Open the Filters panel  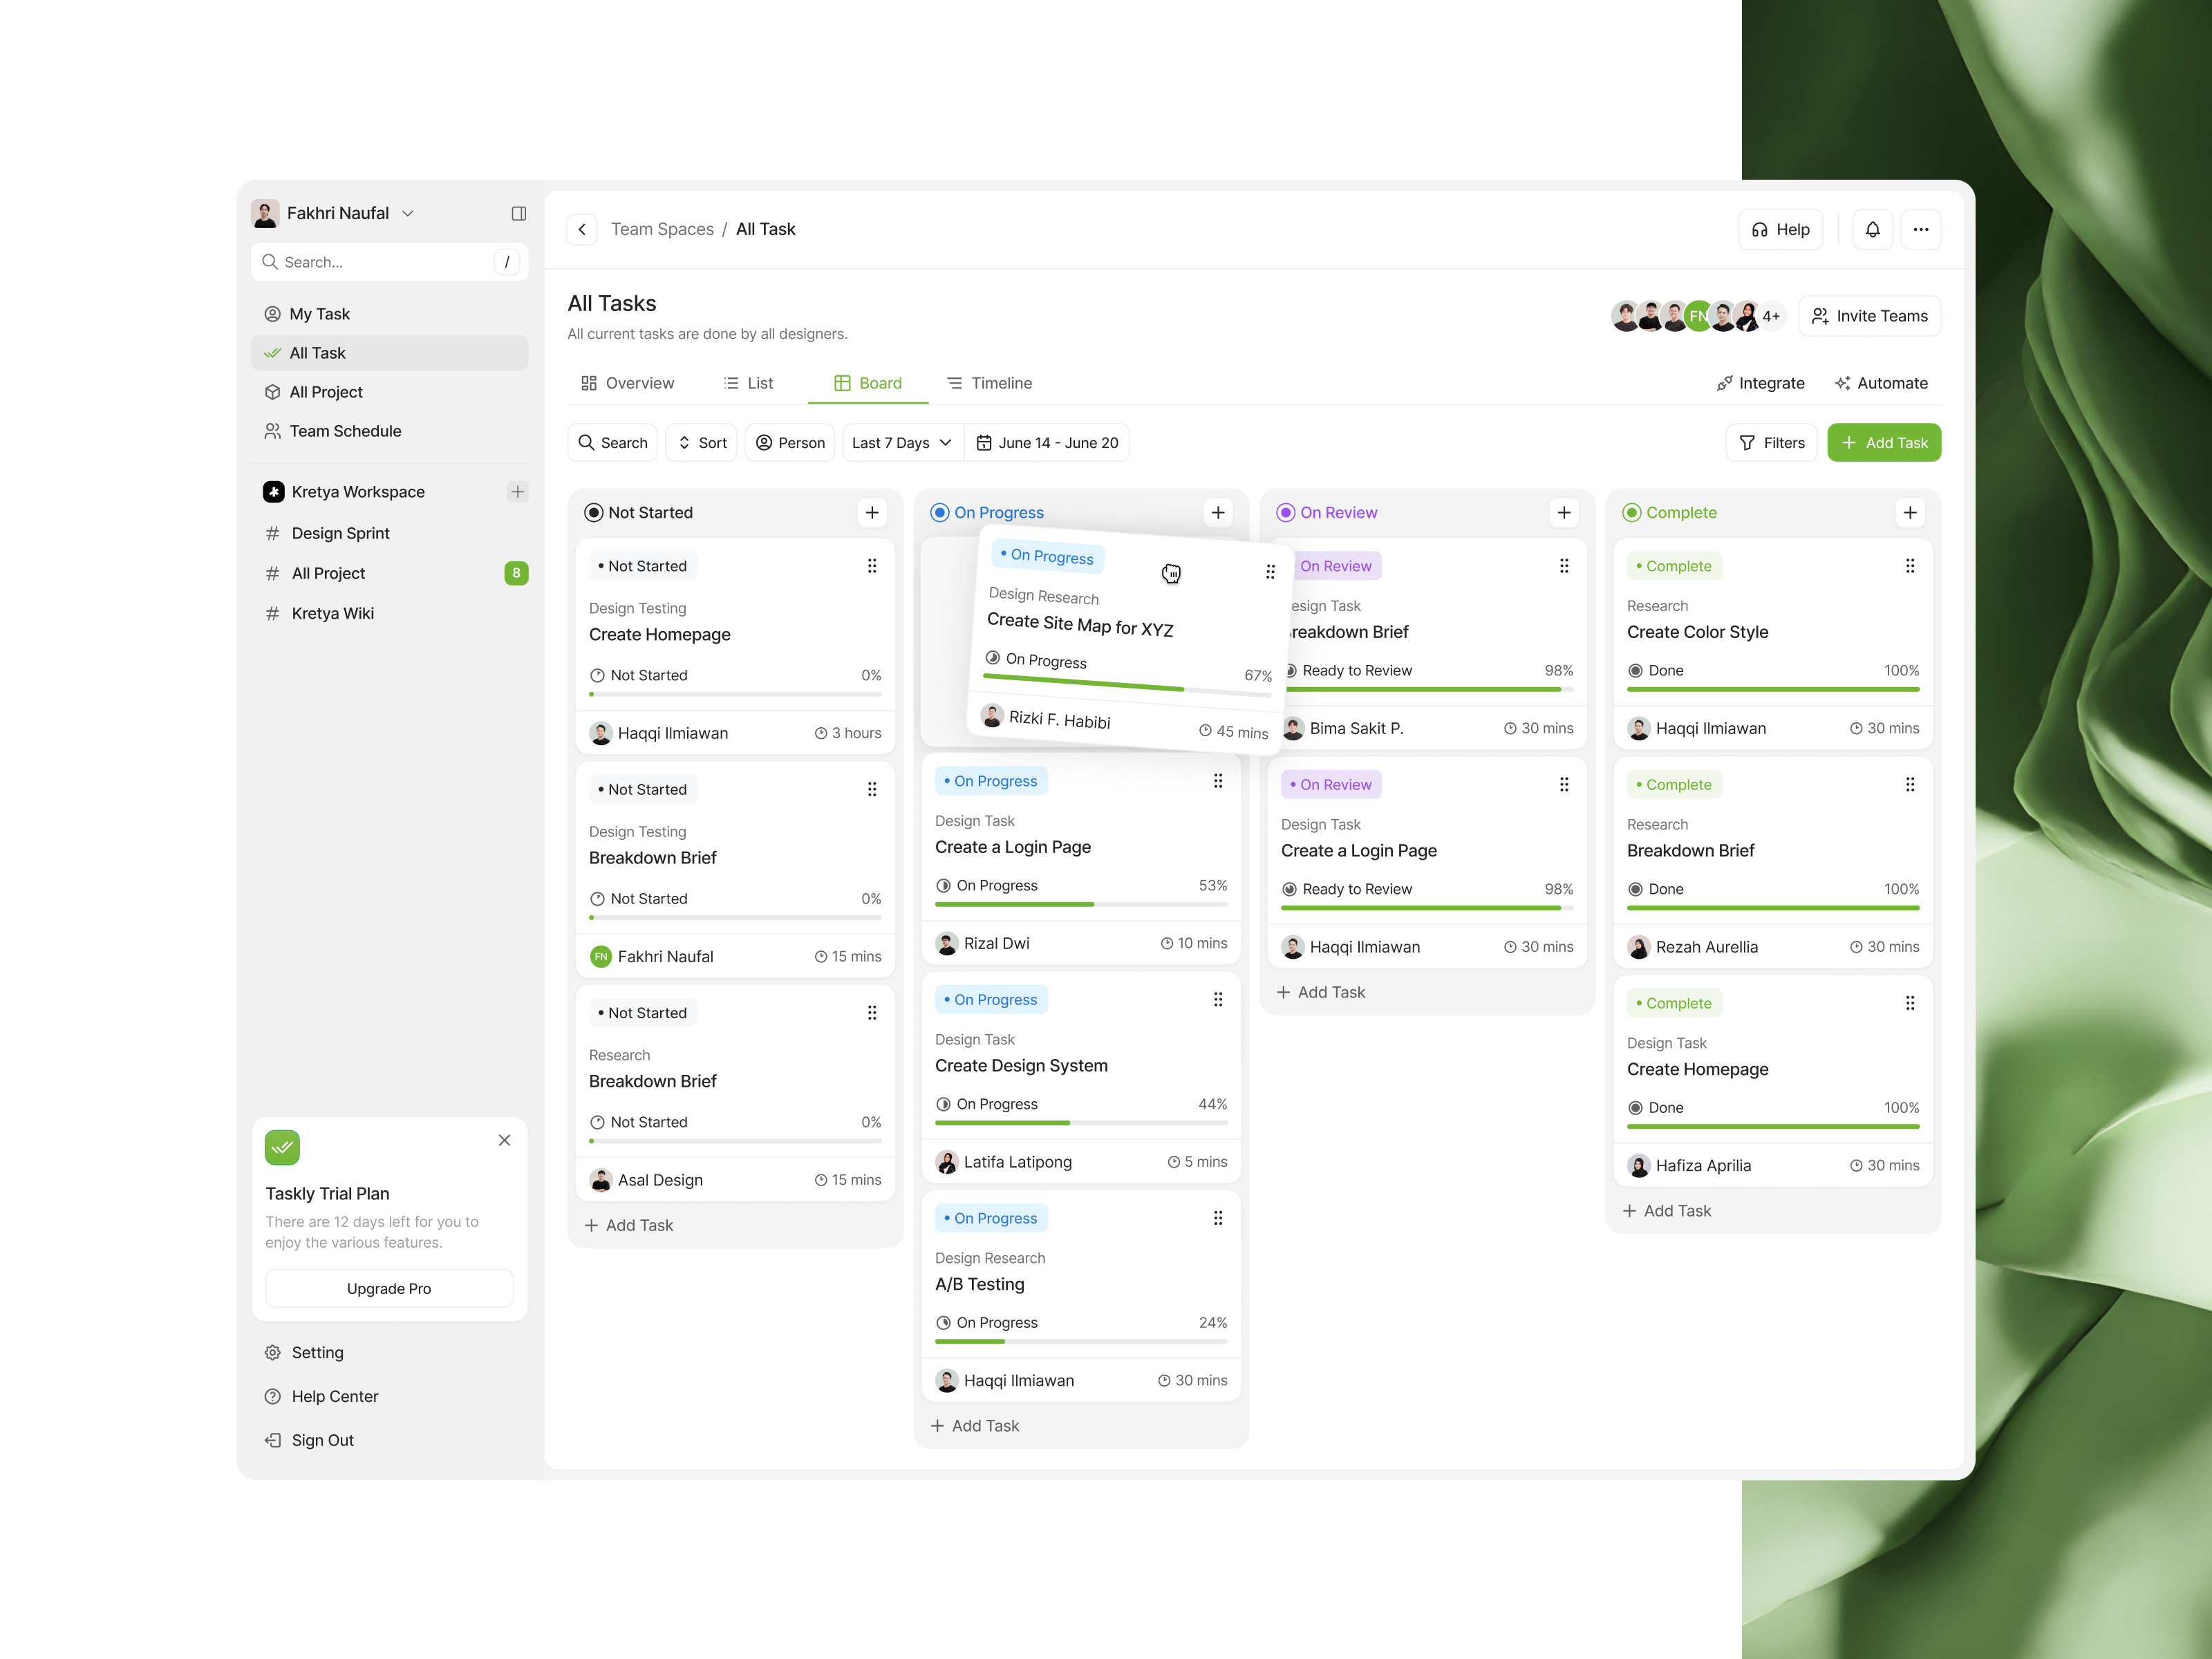tap(1771, 442)
